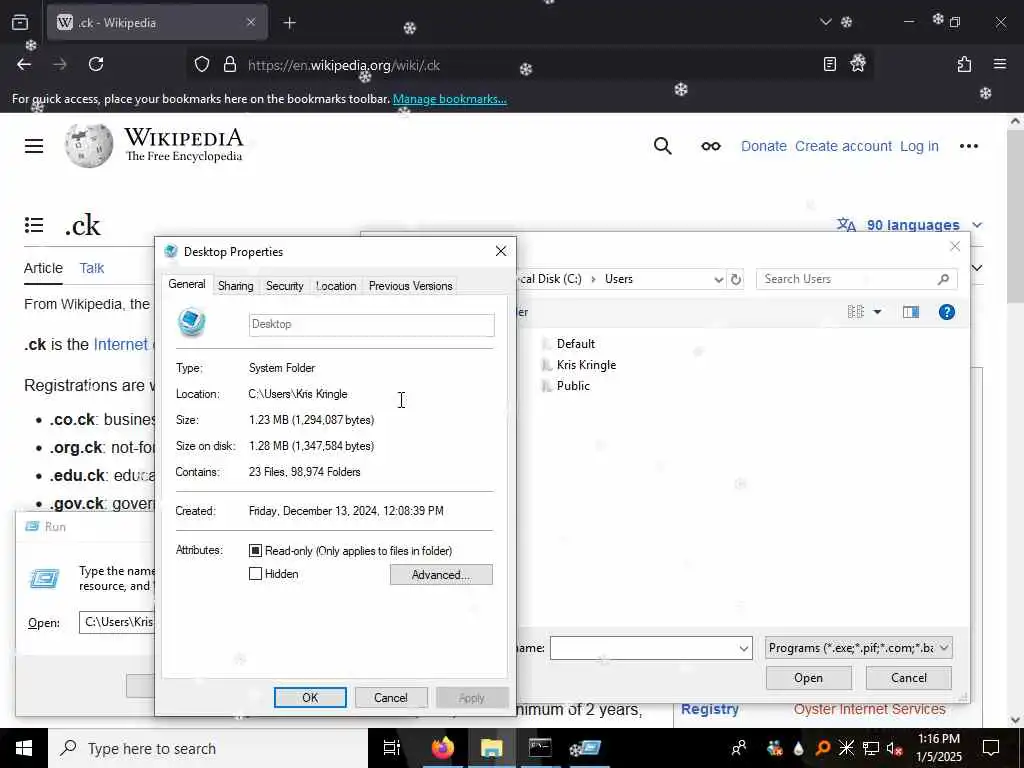Open a new browser tab

point(289,23)
